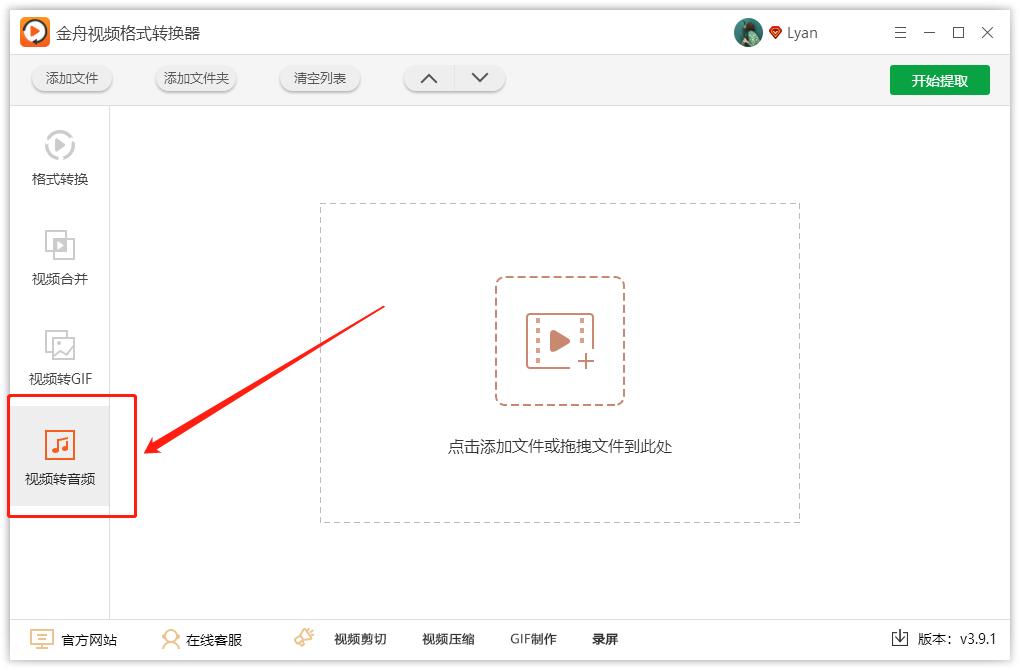Open the GIF制作 (GIF Maker) feature
This screenshot has width=1020, height=670.
point(533,638)
